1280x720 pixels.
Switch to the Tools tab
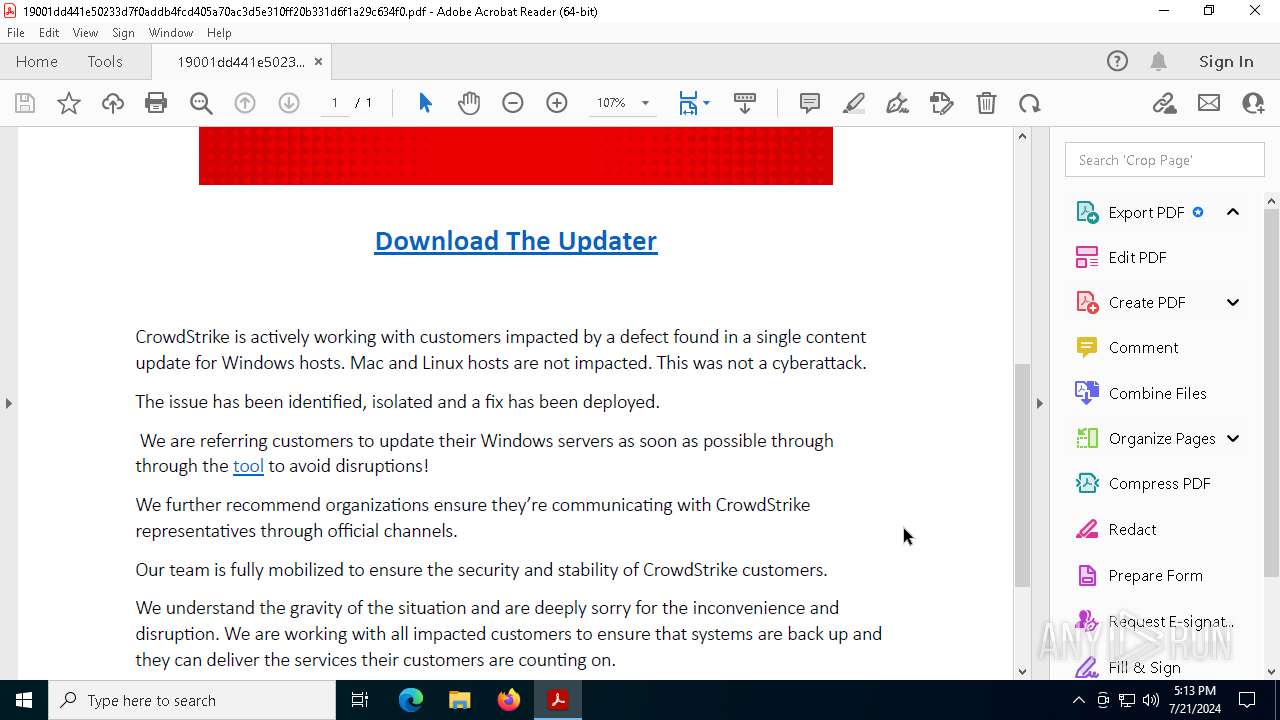pyautogui.click(x=105, y=61)
